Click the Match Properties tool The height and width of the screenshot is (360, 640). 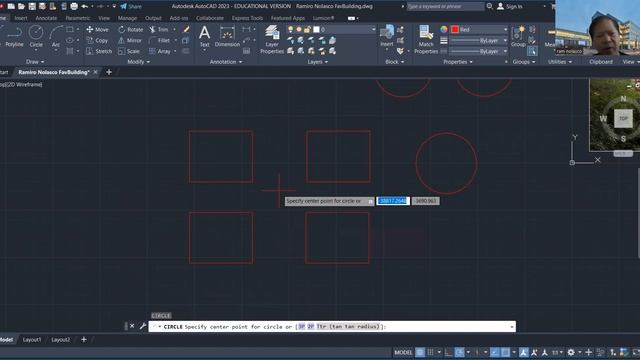pos(426,39)
